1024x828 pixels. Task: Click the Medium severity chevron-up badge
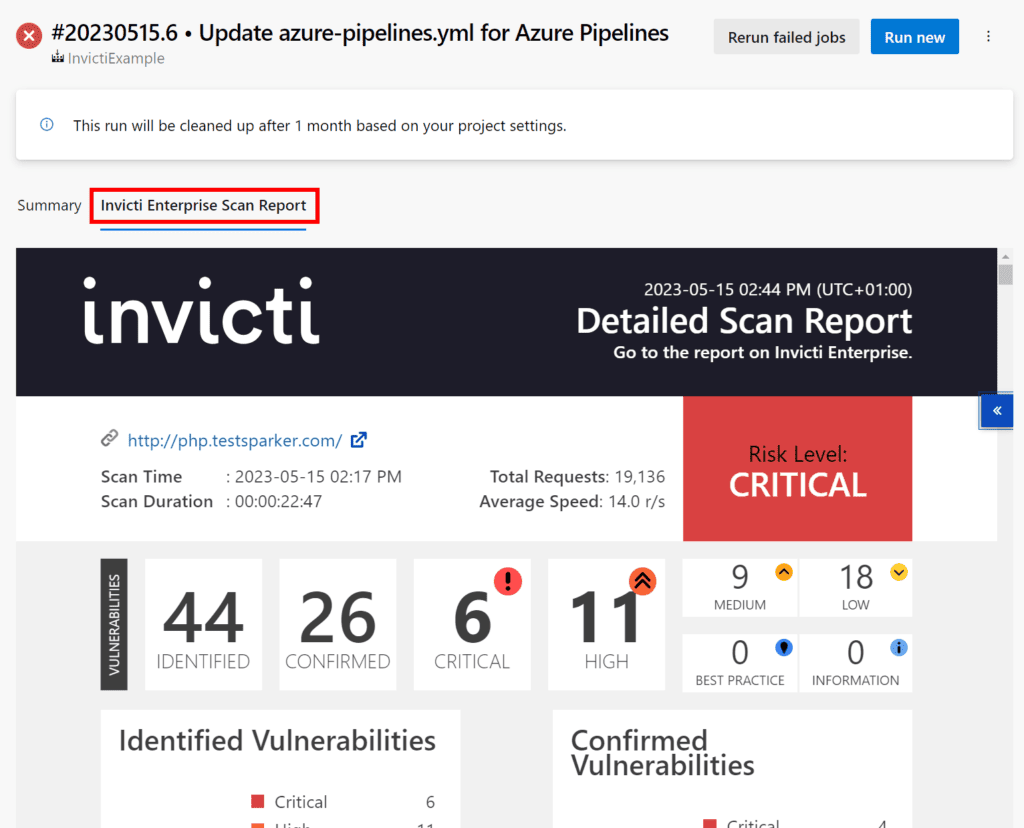coord(785,571)
